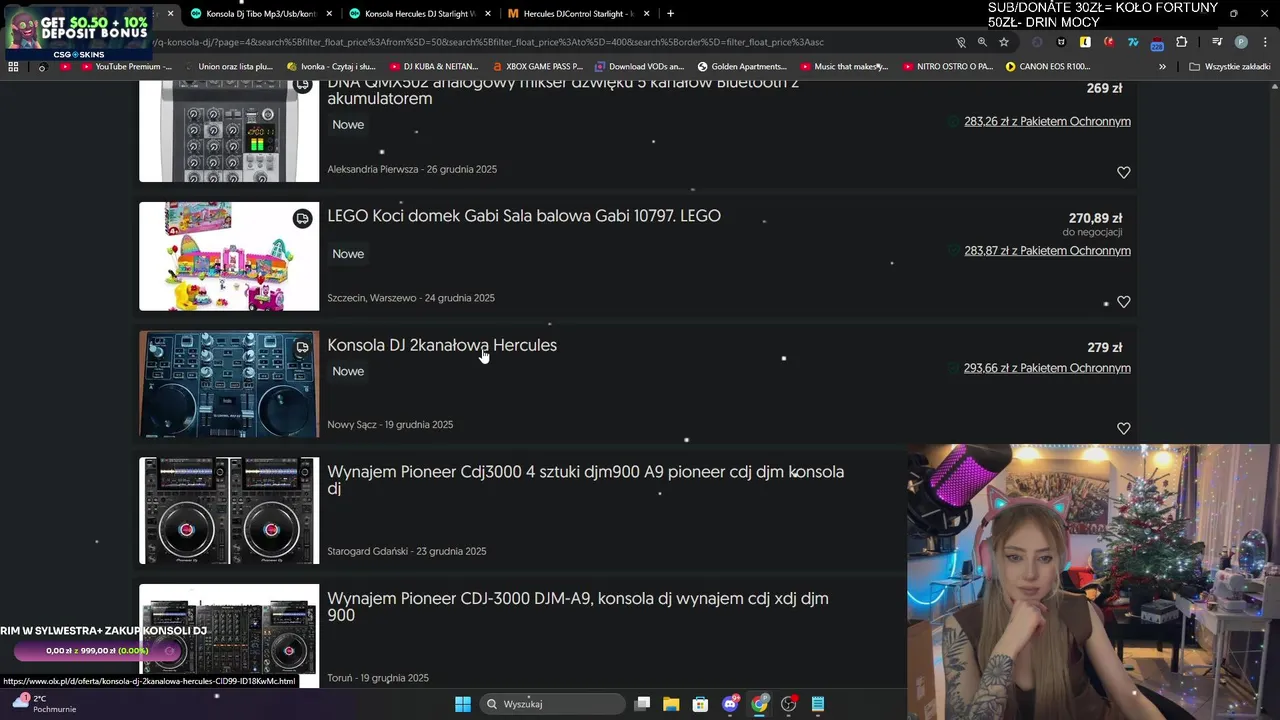Open Wynajem Pioneer Cdj3000 4 sztuki listing

[586, 480]
